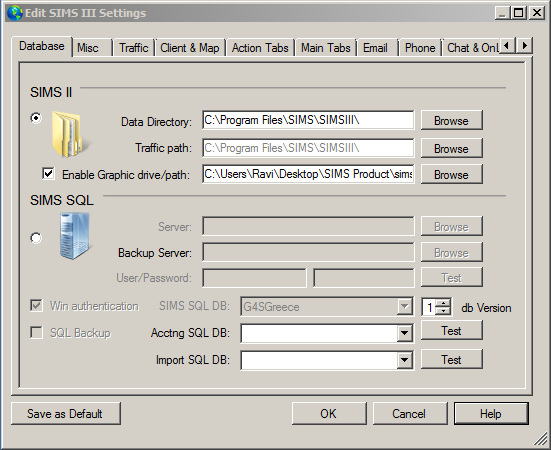
Task: Select the SIMS SQL radio button
Action: point(36,238)
